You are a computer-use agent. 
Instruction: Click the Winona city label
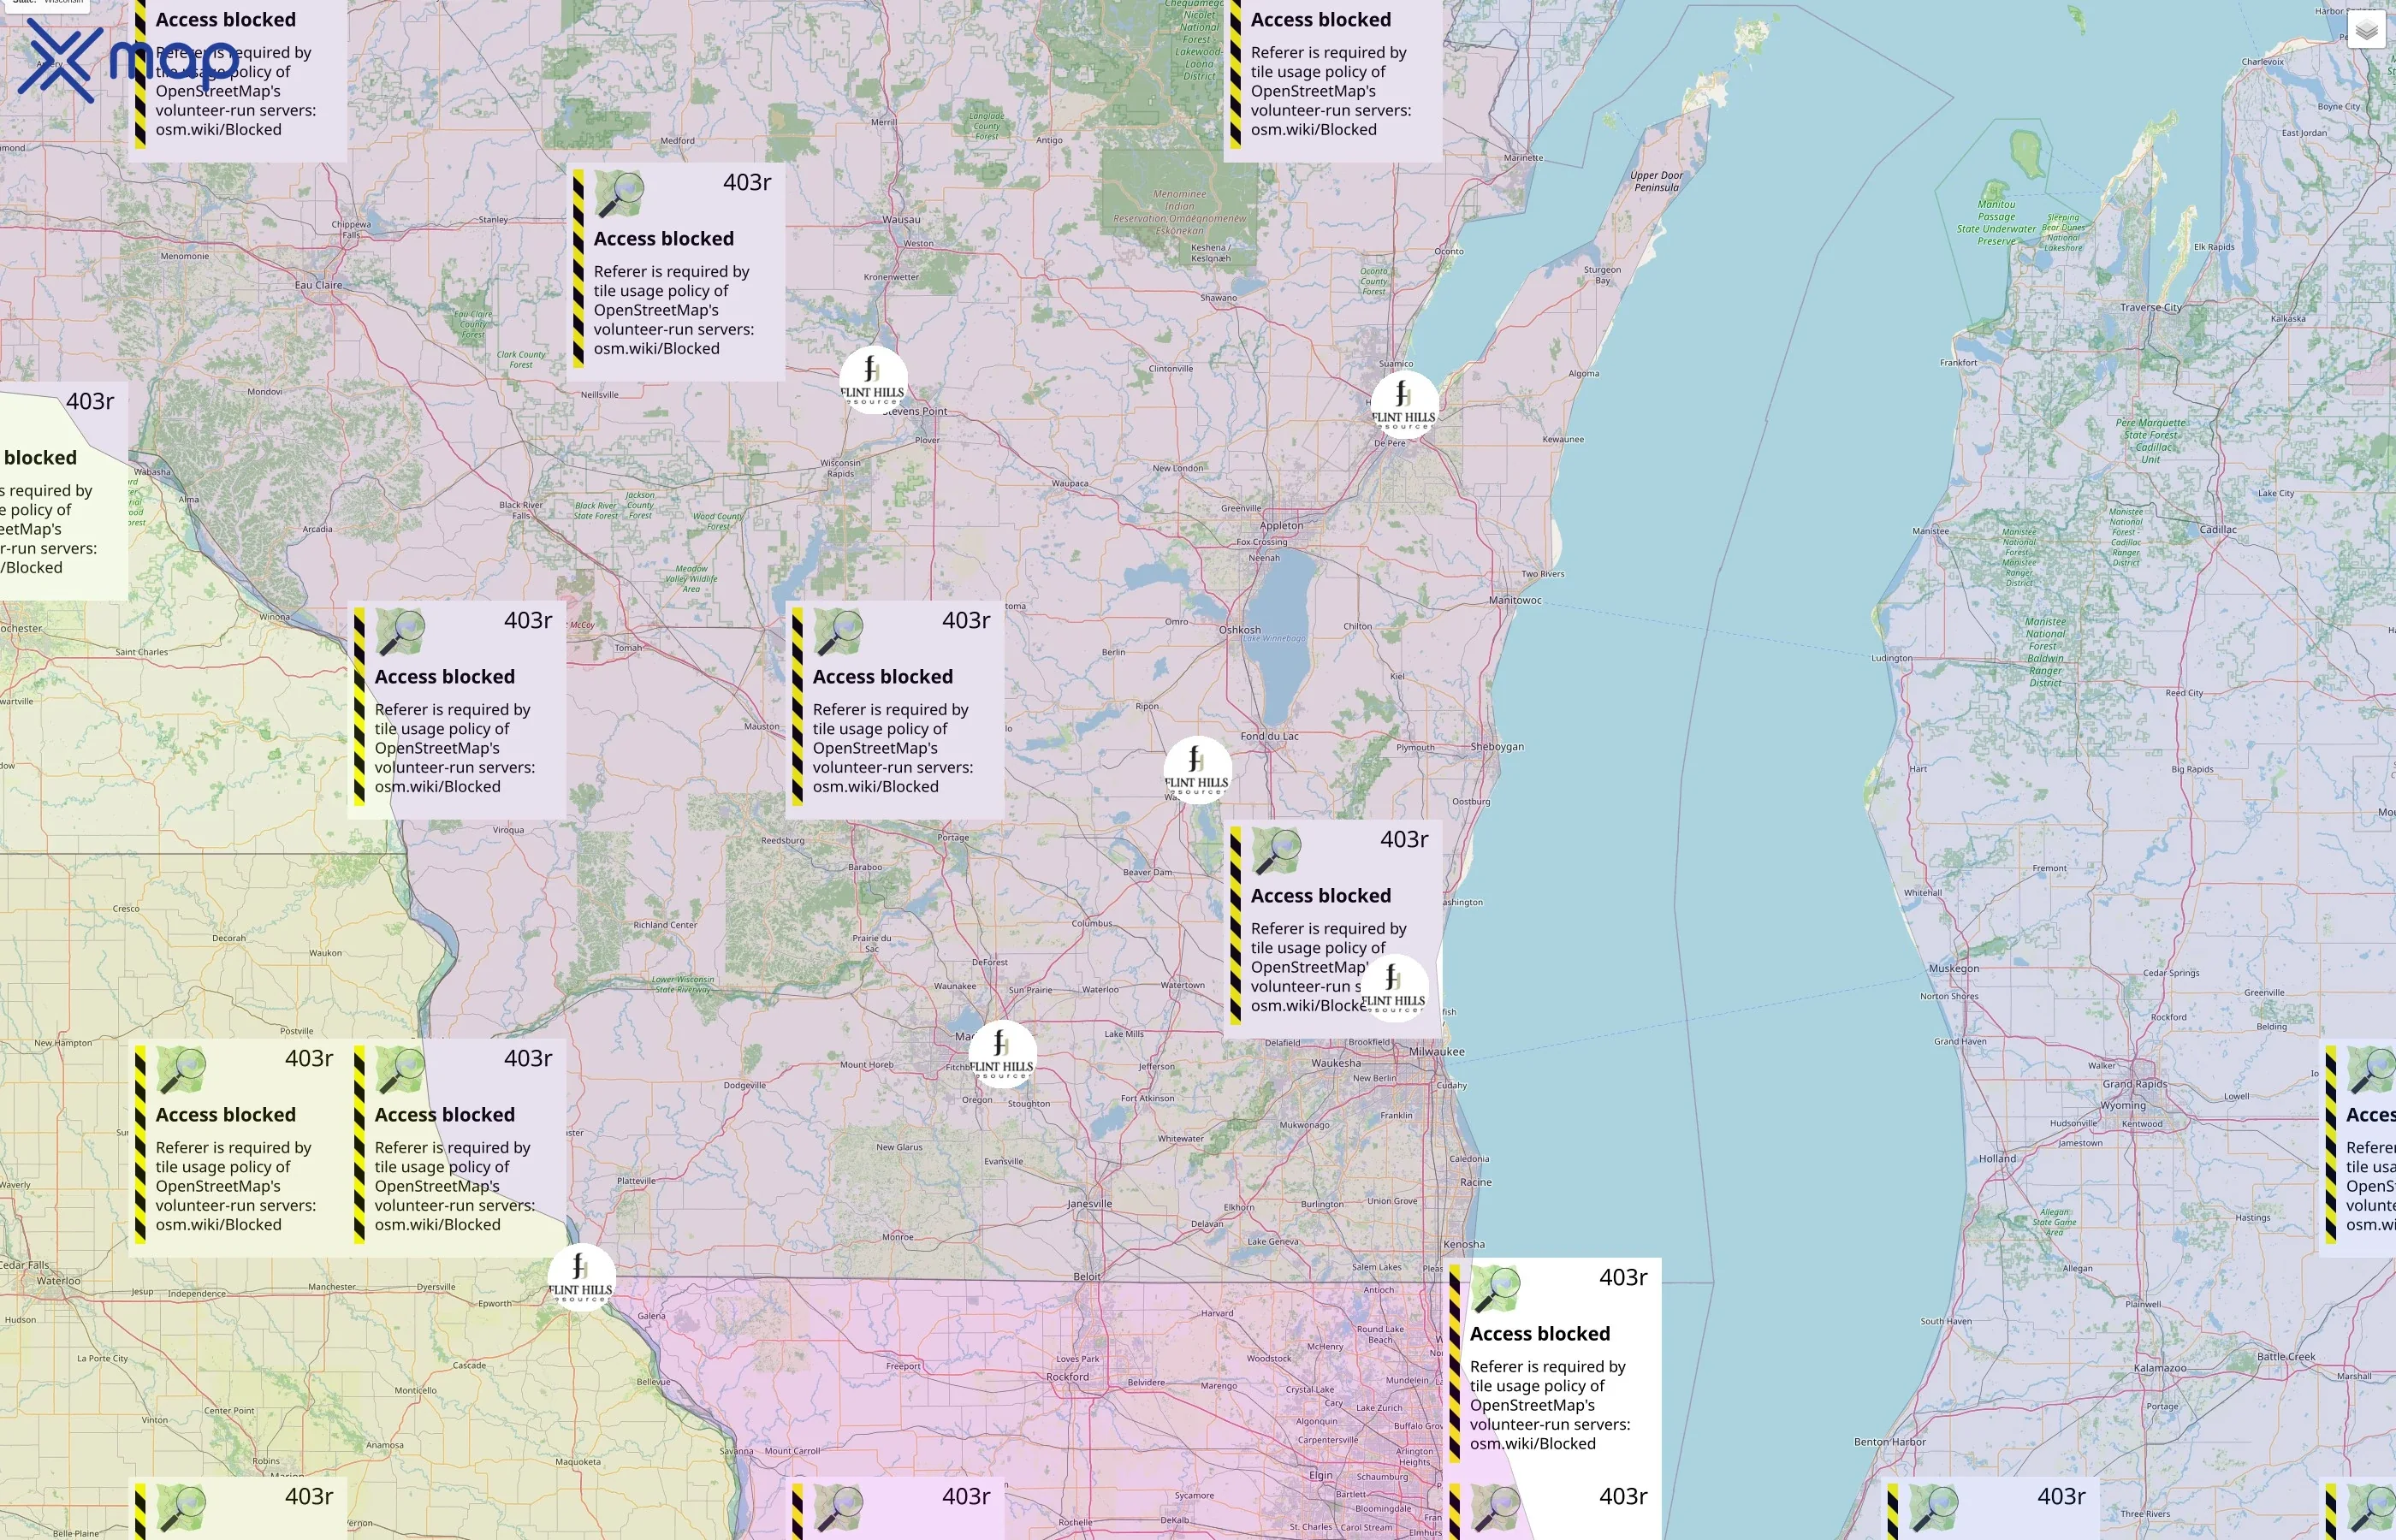click(x=274, y=617)
